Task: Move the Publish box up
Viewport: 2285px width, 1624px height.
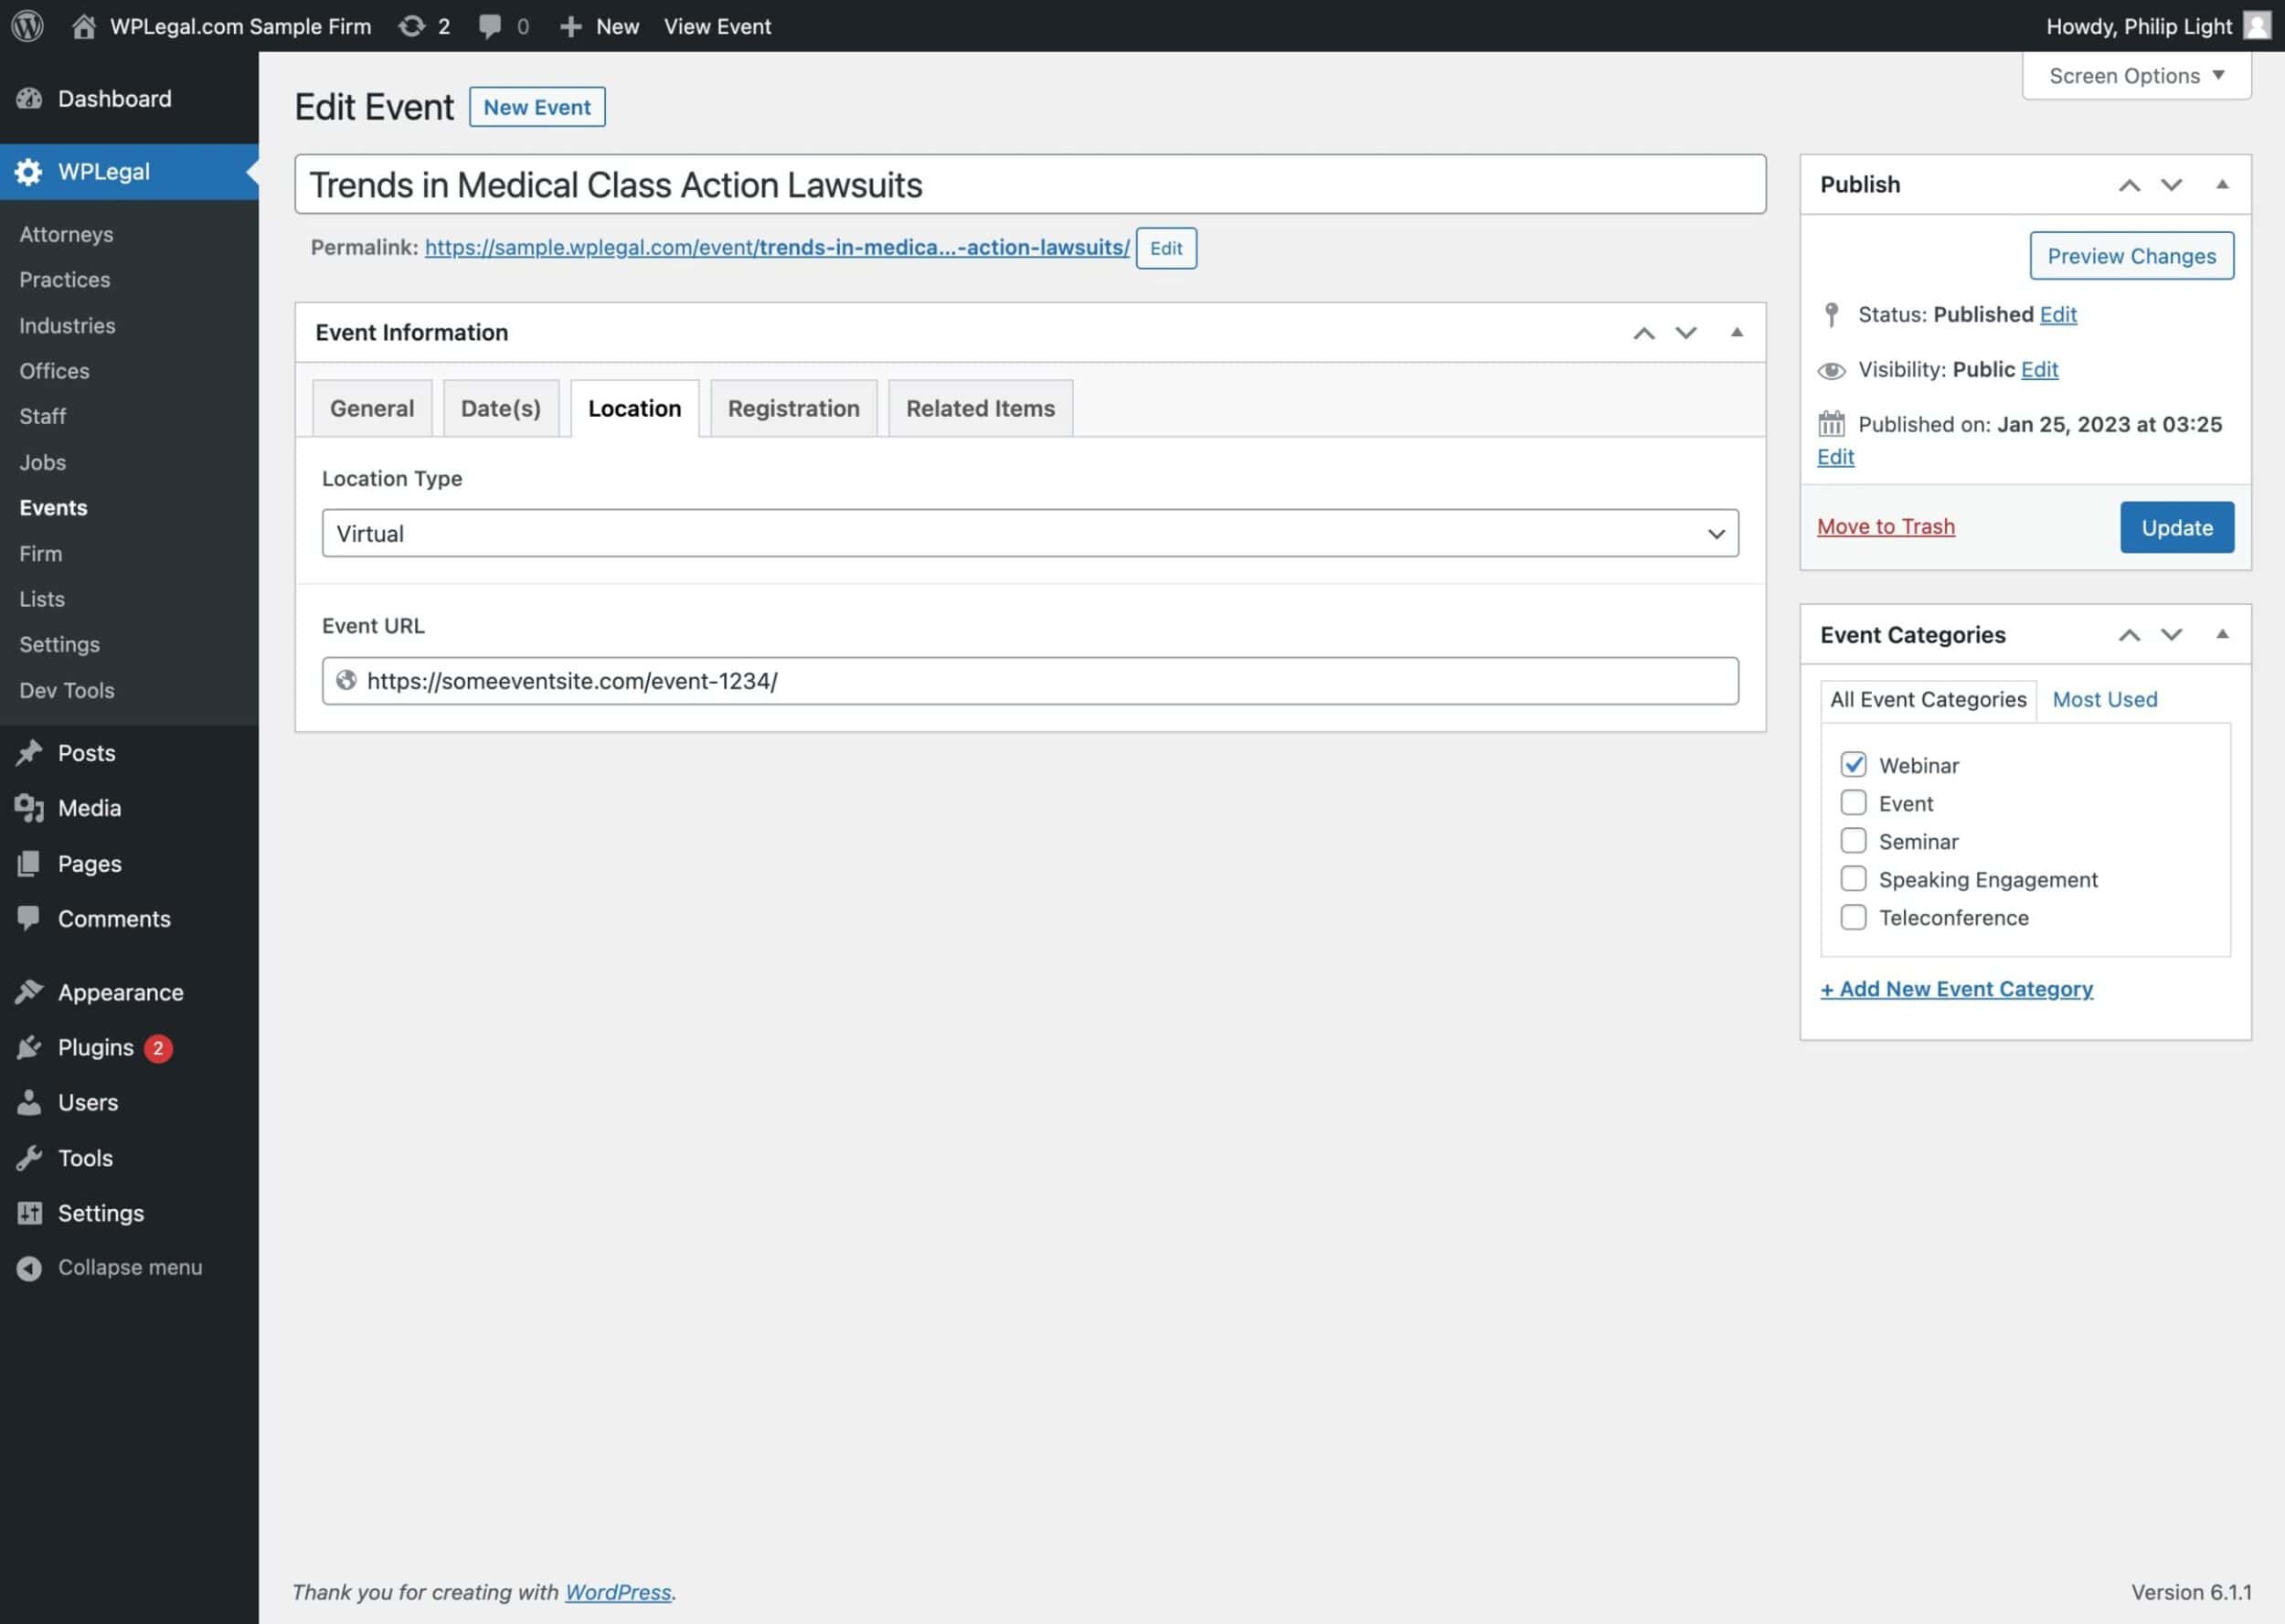Action: tap(2129, 185)
